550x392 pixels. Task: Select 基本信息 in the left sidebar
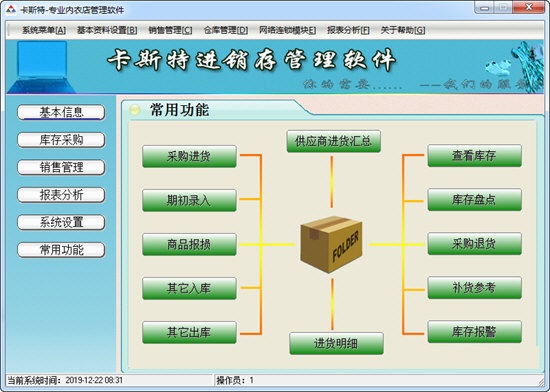coord(61,113)
